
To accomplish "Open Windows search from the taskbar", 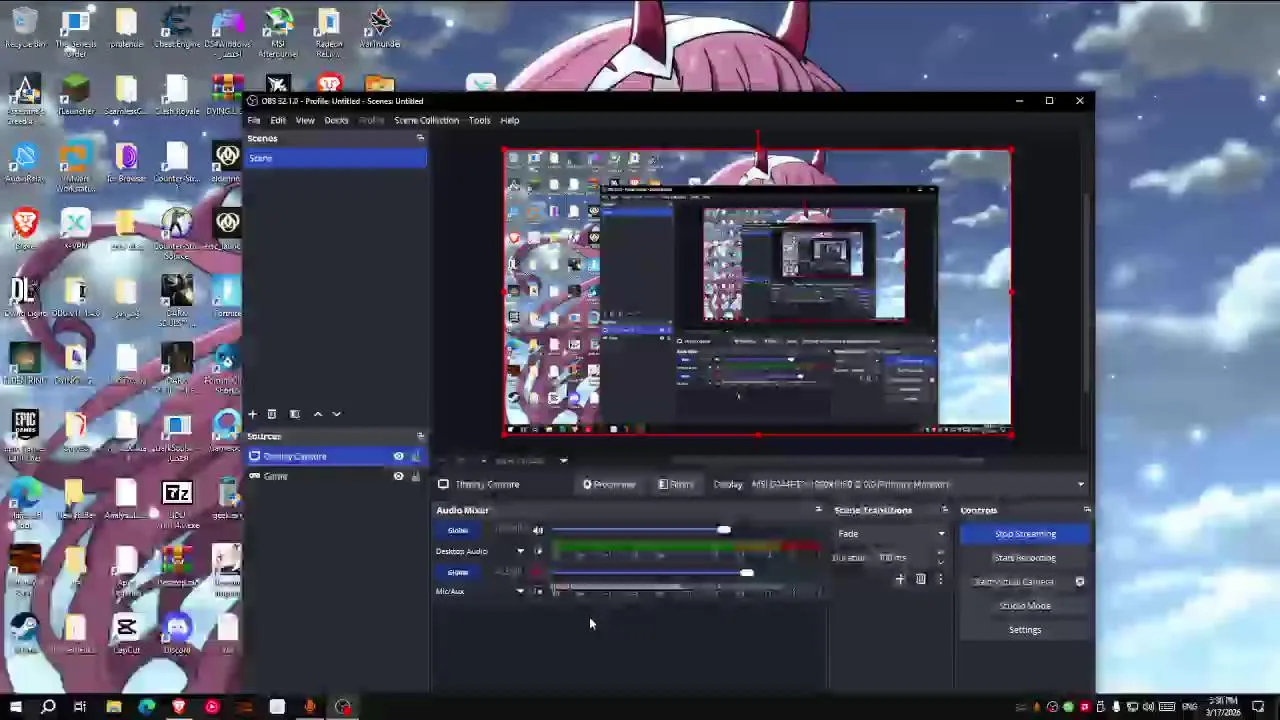I will (48, 707).
